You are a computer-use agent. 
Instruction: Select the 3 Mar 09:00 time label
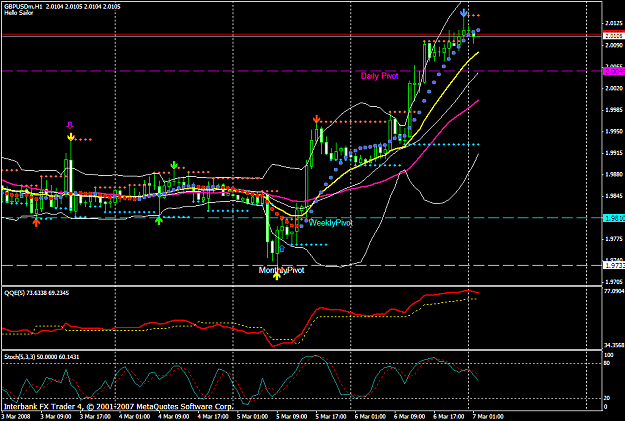56,417
